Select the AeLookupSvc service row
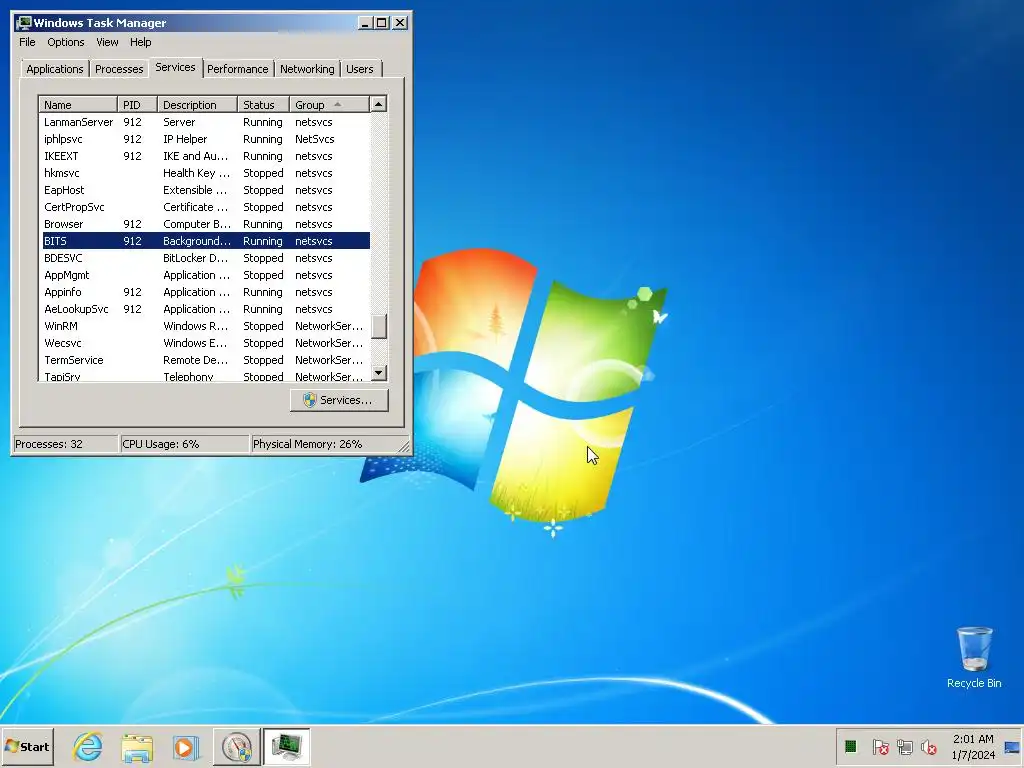This screenshot has height=768, width=1024. click(x=206, y=309)
